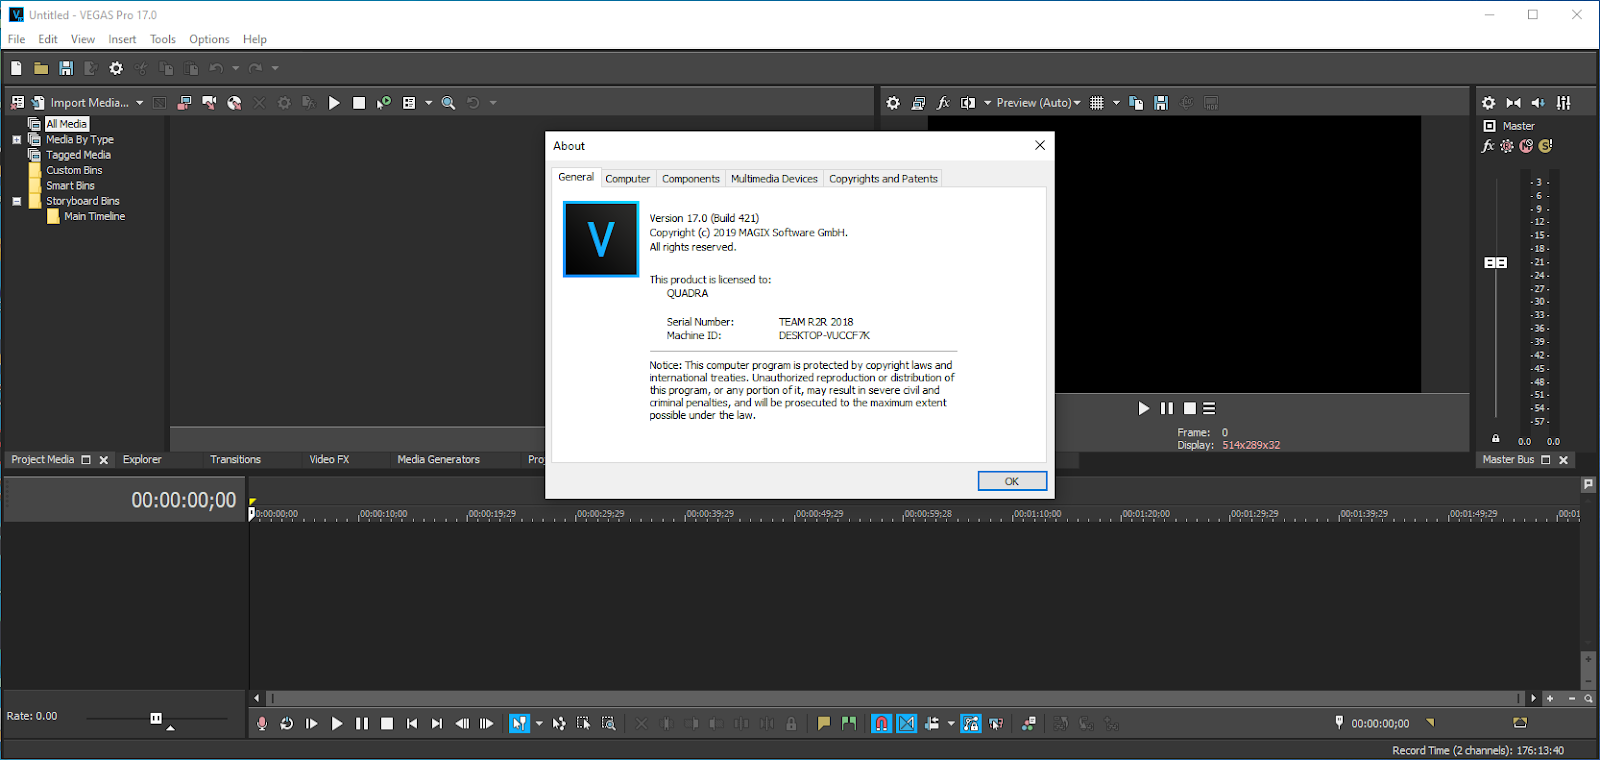Open the Multimedia Devices tab
The image size is (1600, 760).
pyautogui.click(x=774, y=179)
